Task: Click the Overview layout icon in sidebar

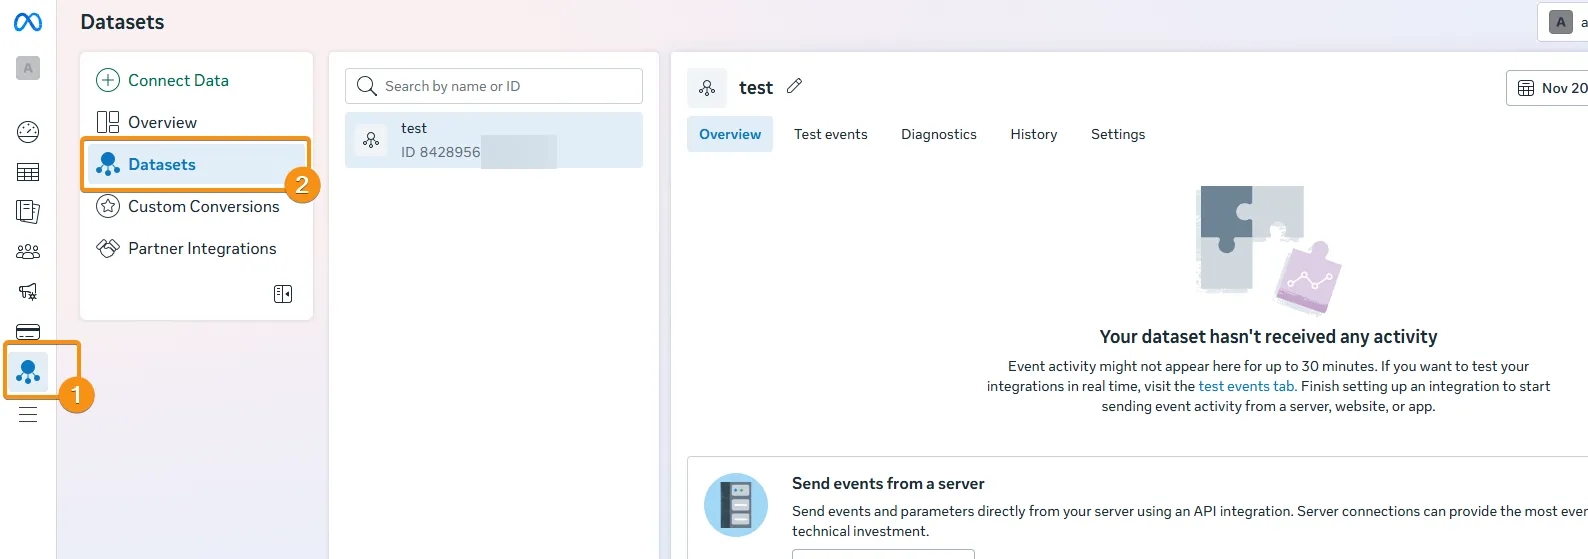Action: (x=108, y=122)
